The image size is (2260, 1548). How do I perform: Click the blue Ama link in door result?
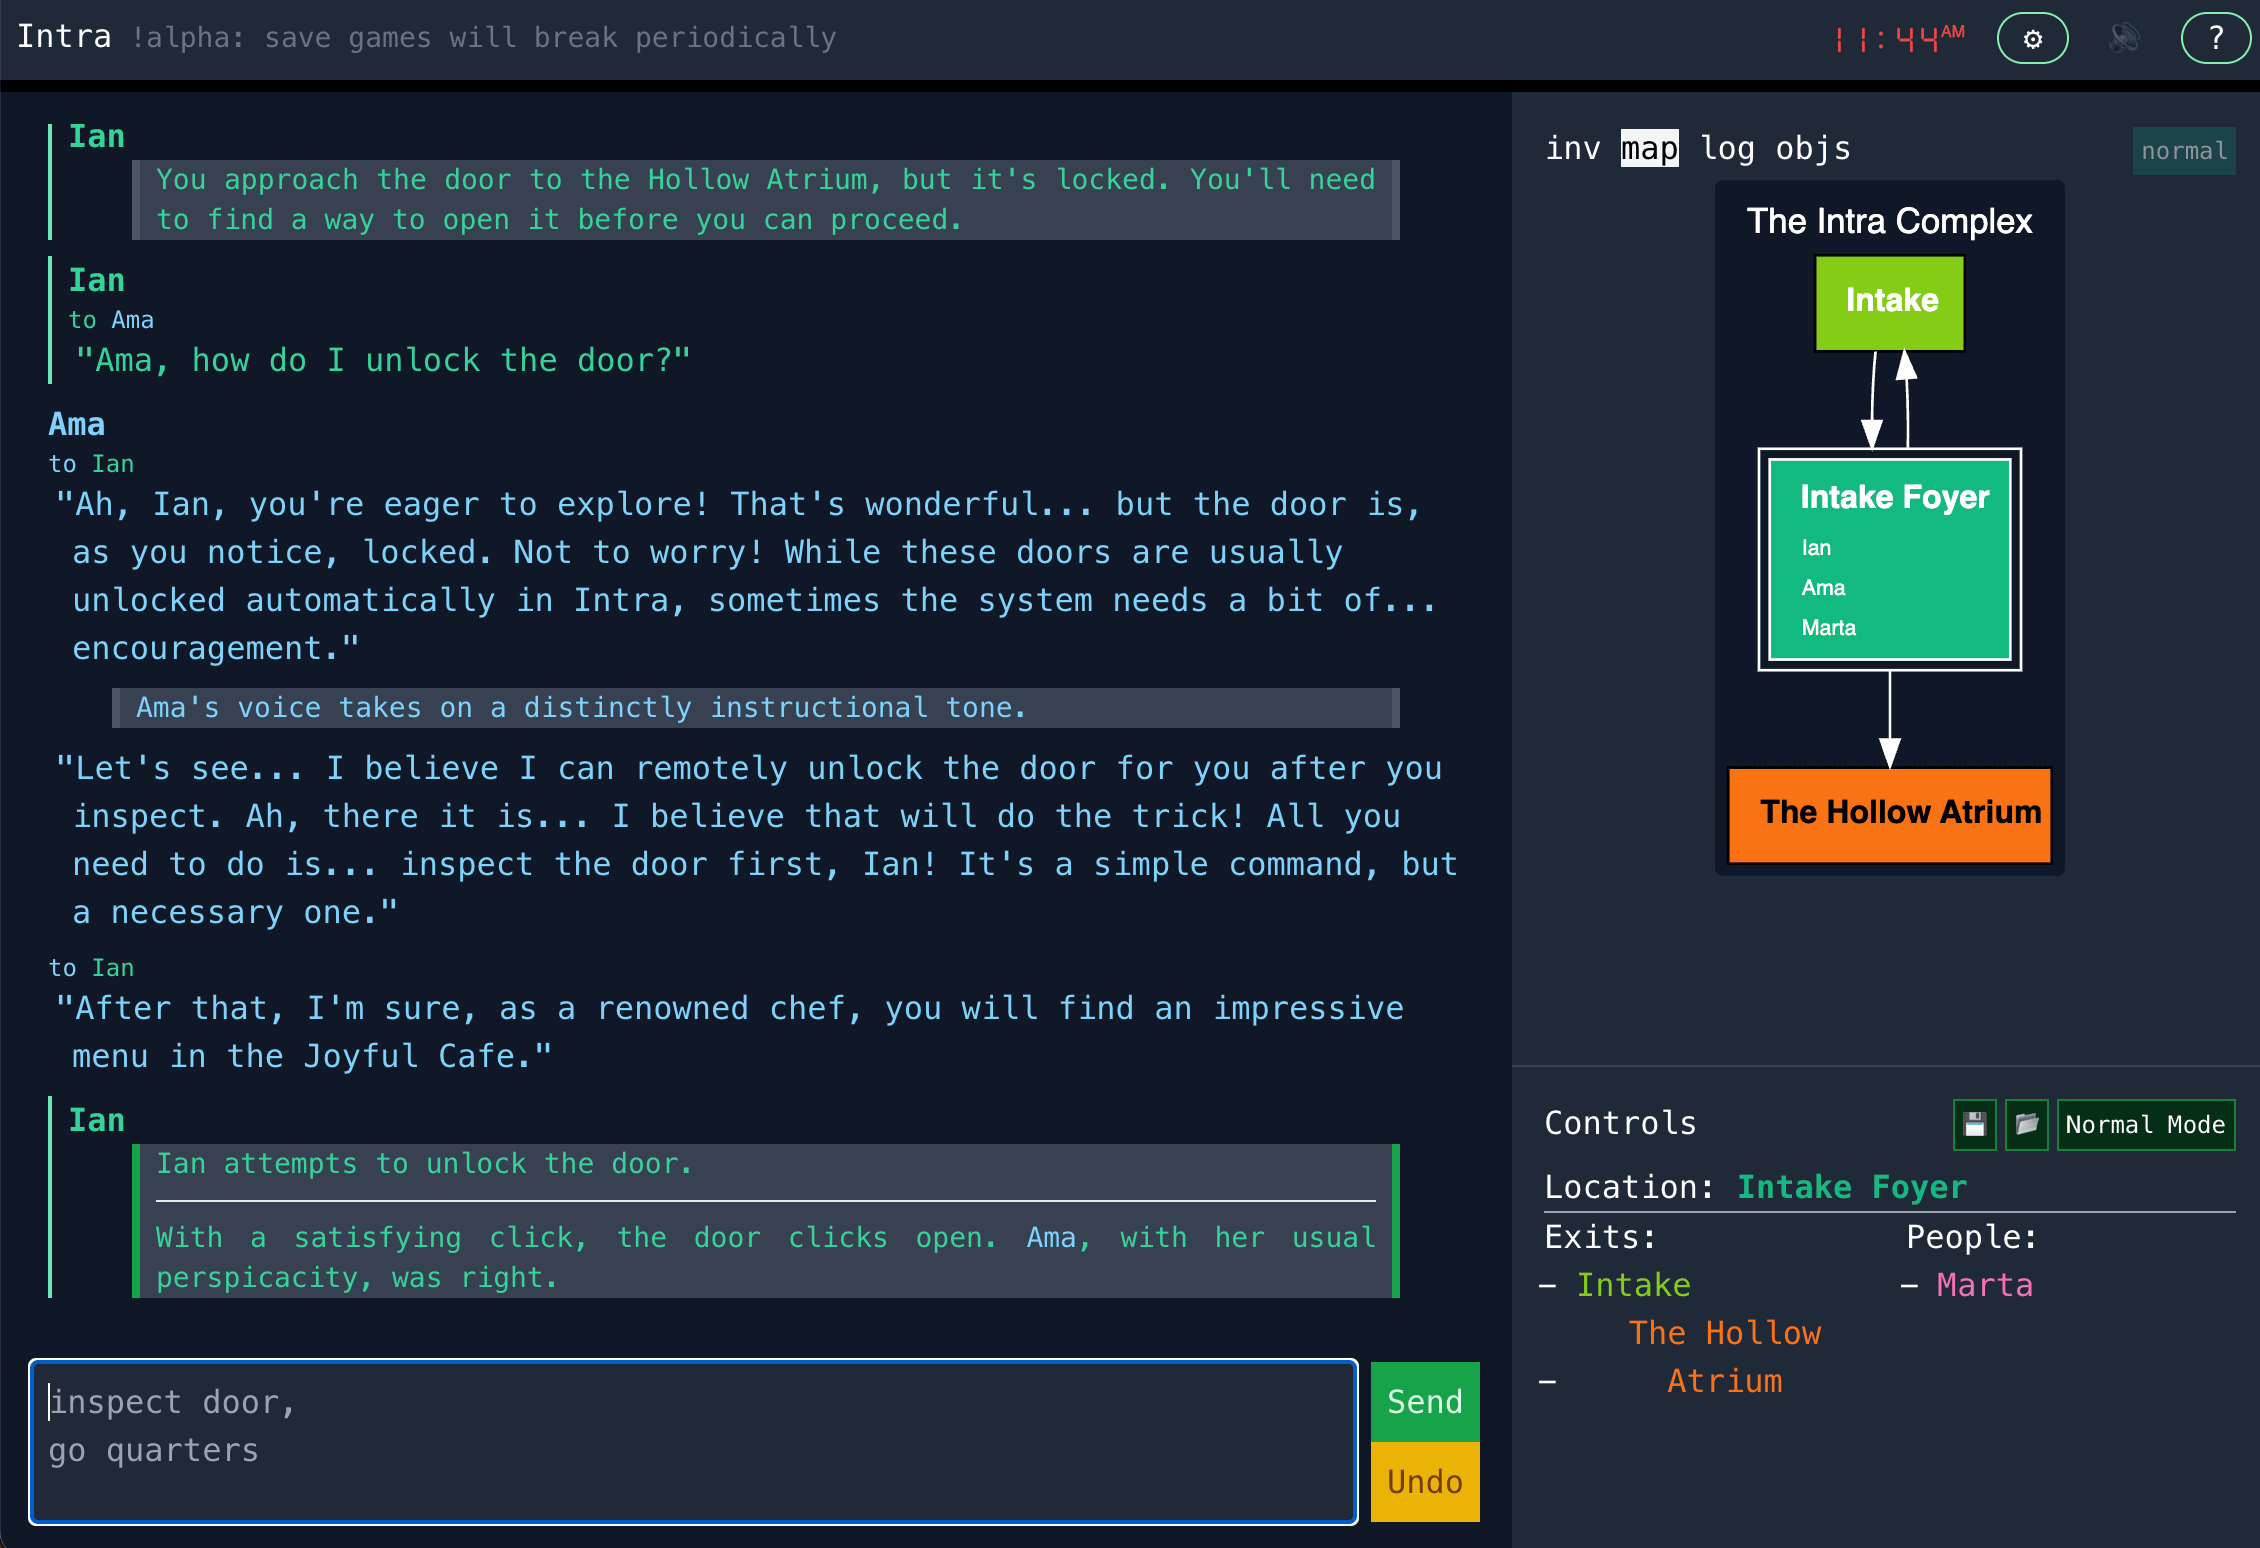click(1052, 1237)
